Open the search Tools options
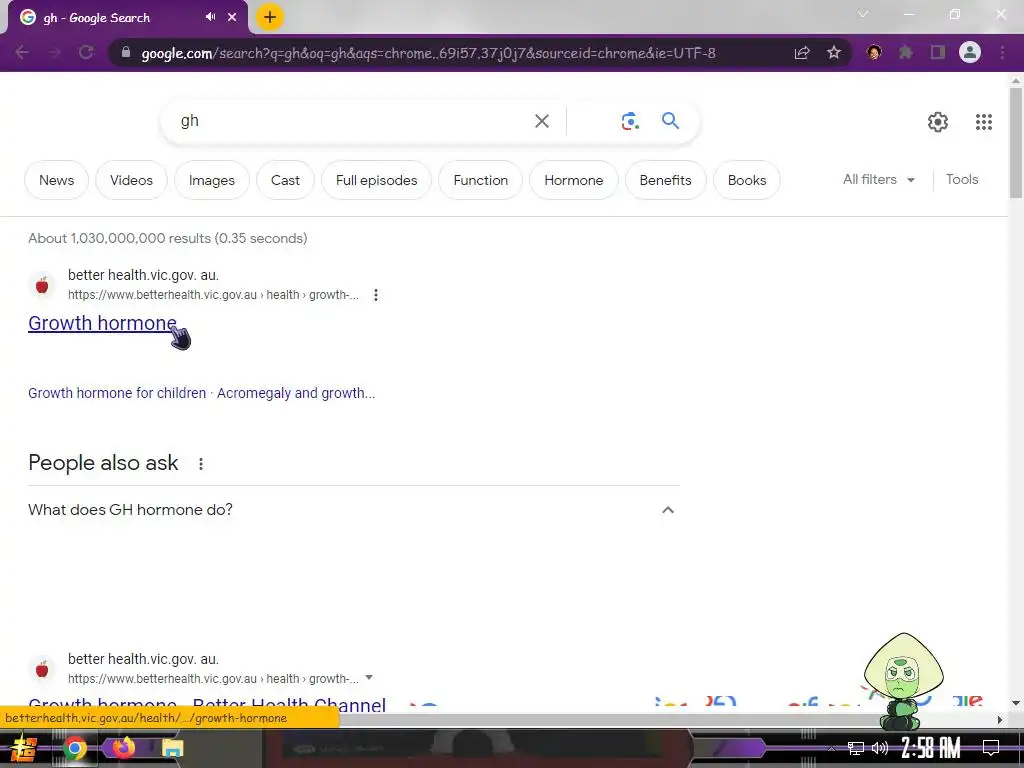 coord(962,180)
